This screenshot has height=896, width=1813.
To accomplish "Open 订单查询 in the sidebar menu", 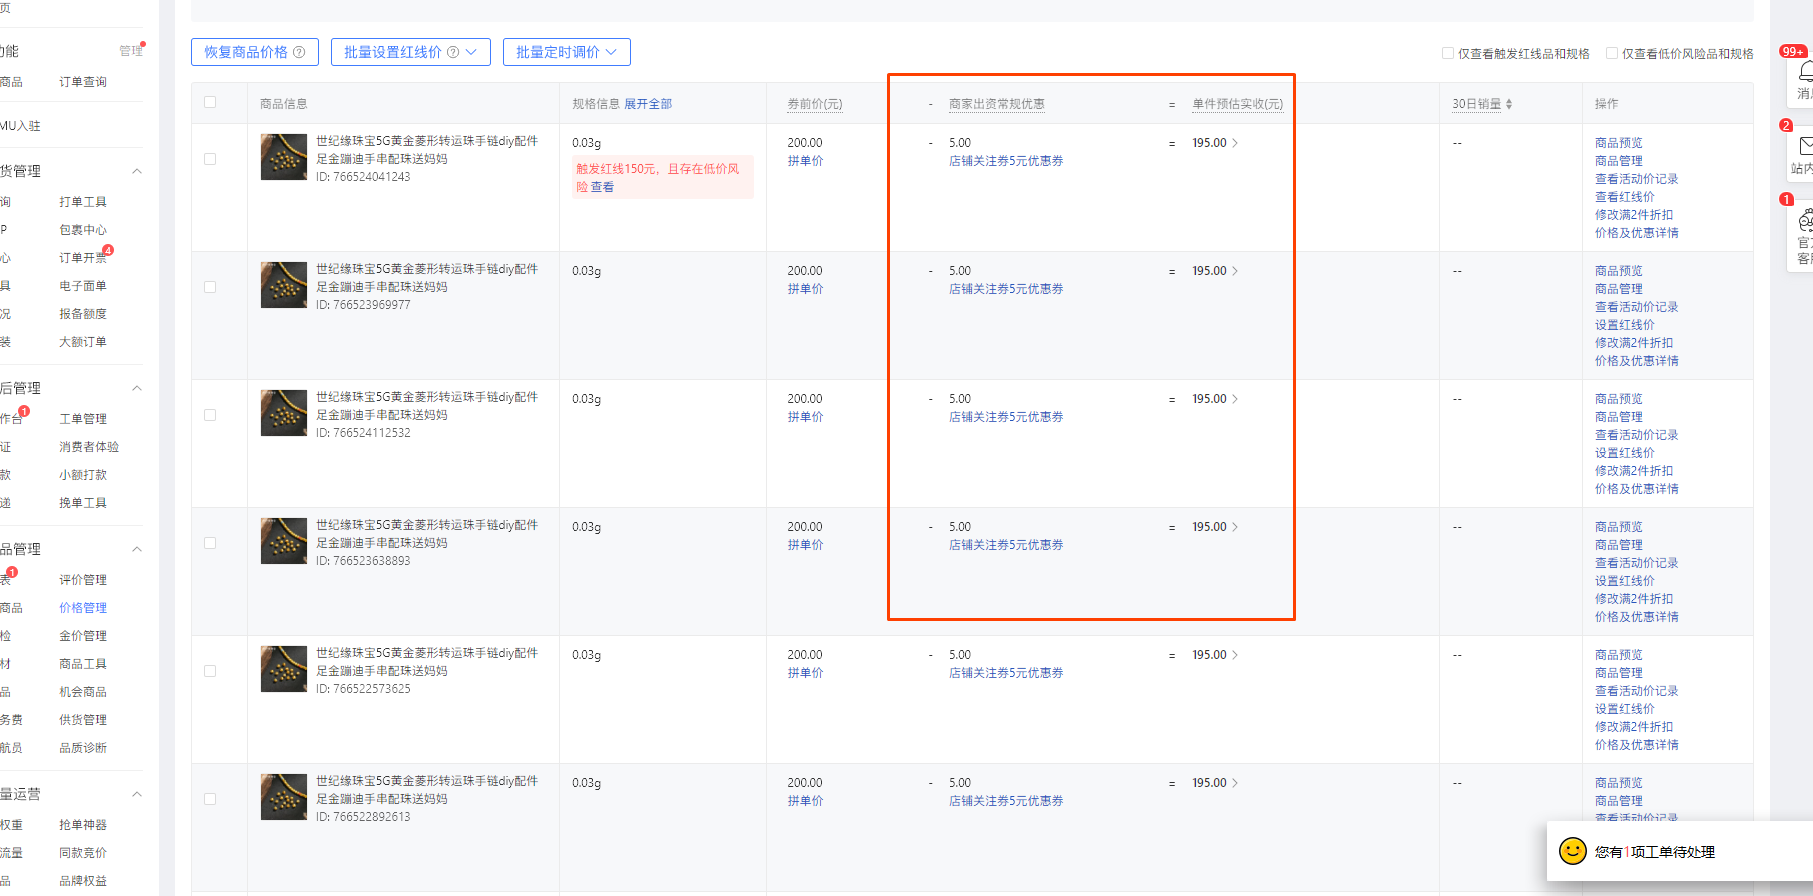I will (x=83, y=82).
